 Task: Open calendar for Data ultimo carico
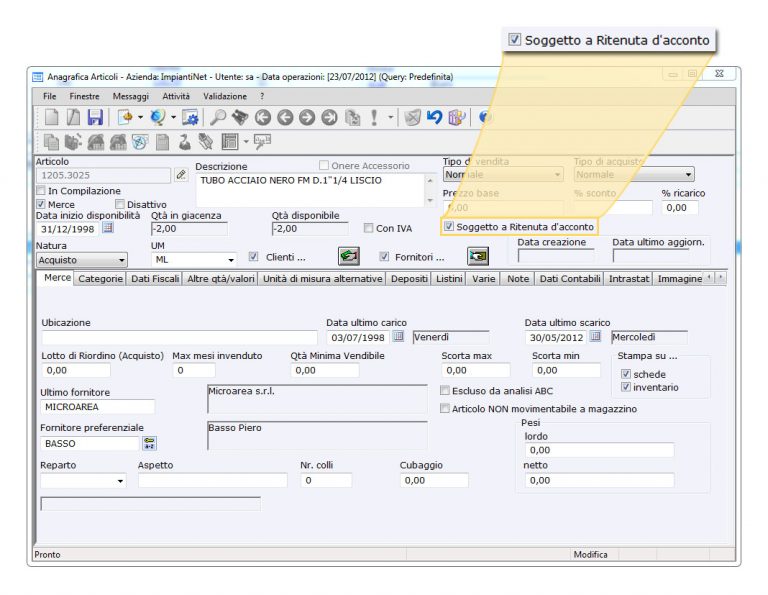(399, 338)
